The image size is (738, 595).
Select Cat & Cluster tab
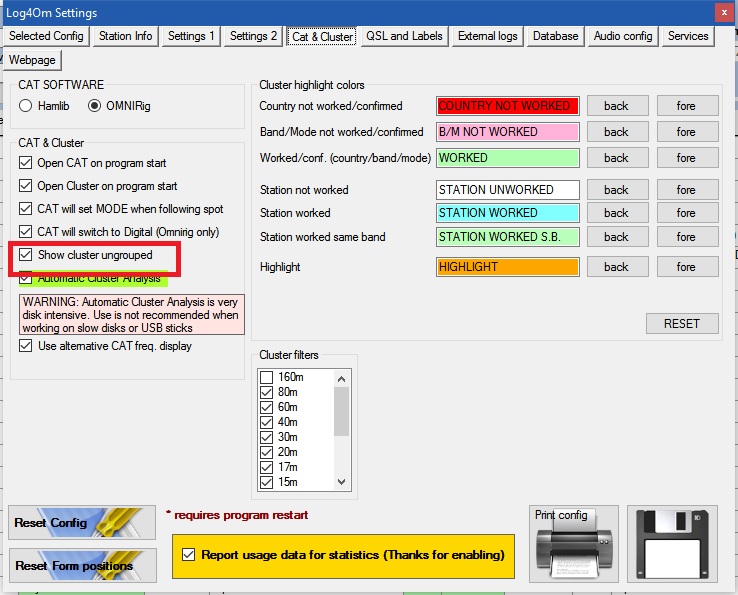click(x=322, y=36)
